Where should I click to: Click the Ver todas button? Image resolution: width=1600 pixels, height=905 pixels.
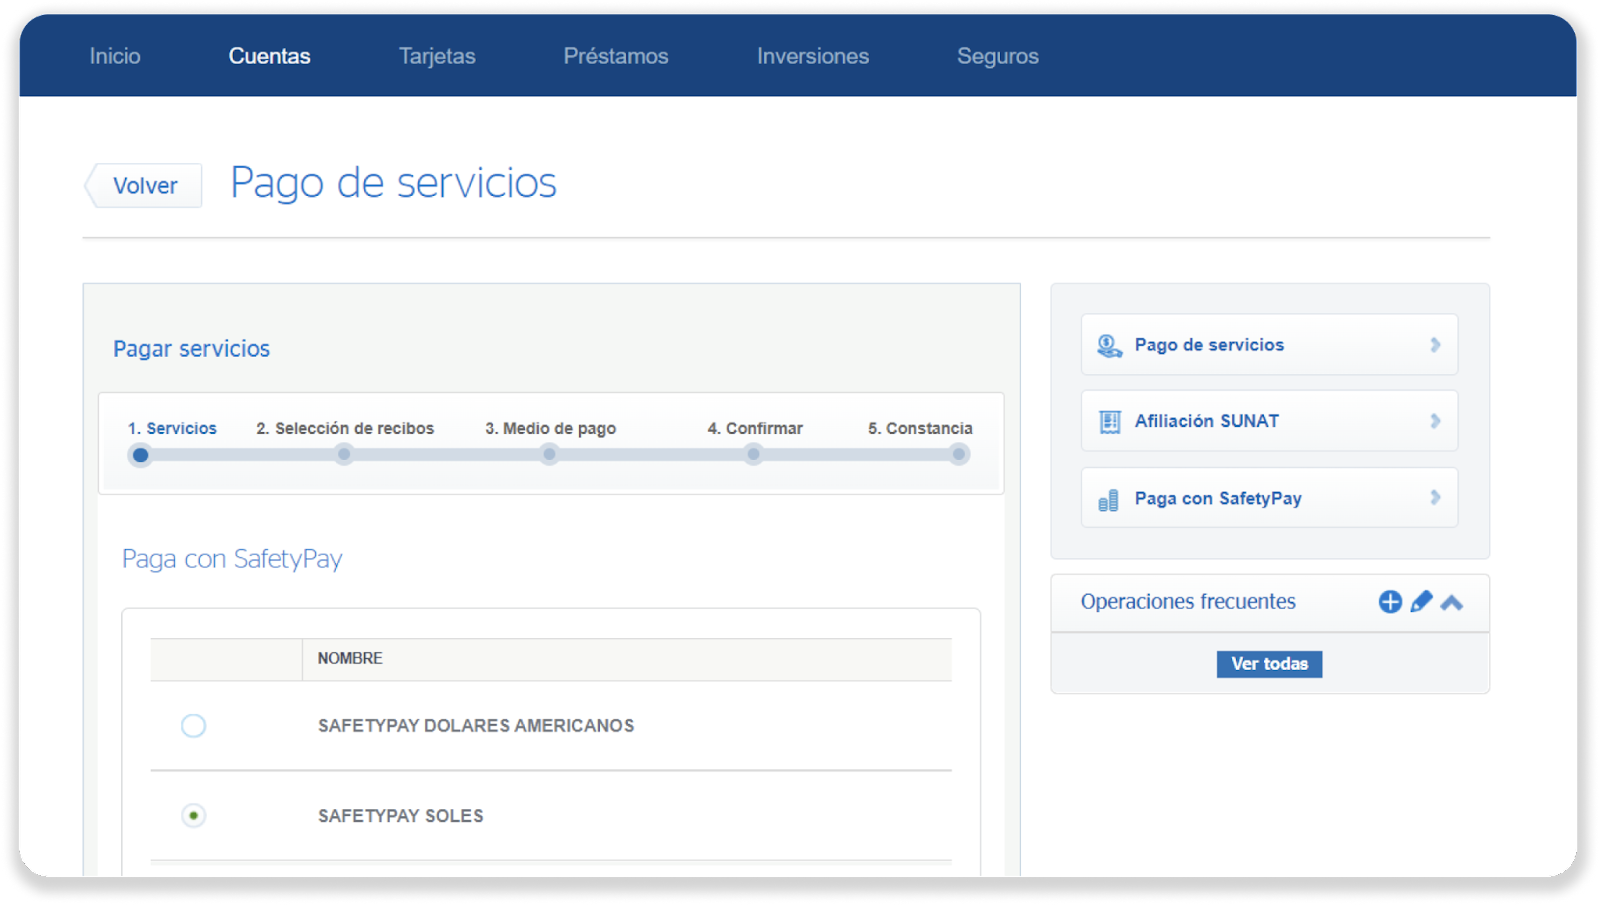(x=1269, y=664)
